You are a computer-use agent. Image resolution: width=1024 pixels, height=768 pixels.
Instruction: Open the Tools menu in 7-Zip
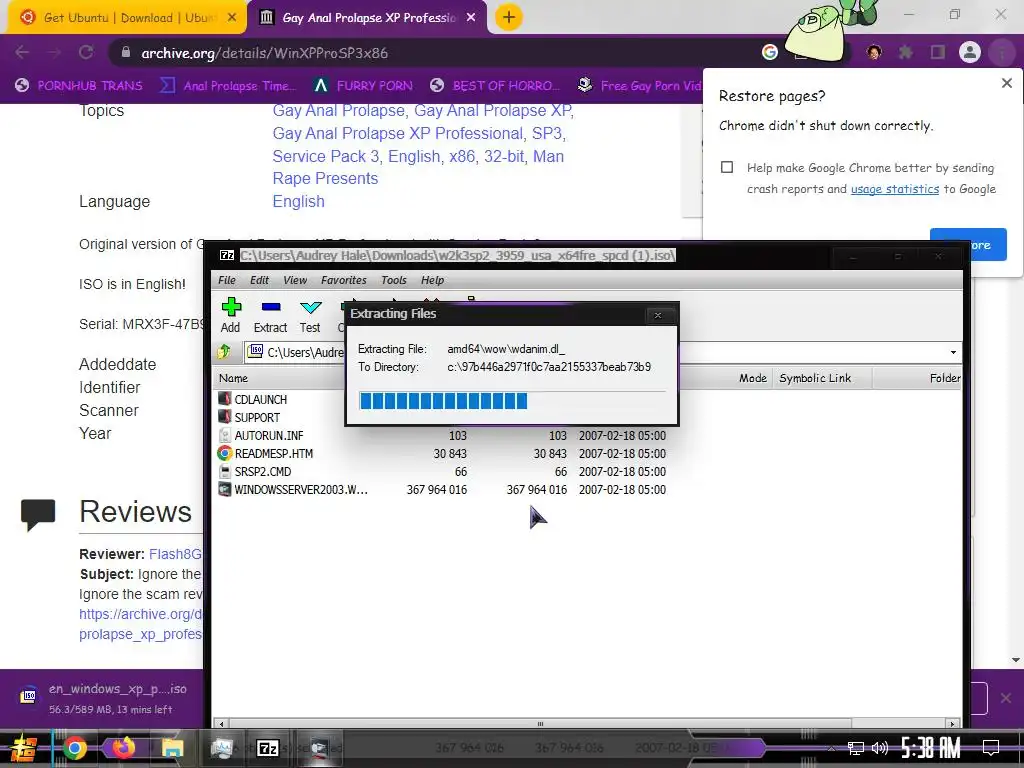tap(394, 280)
